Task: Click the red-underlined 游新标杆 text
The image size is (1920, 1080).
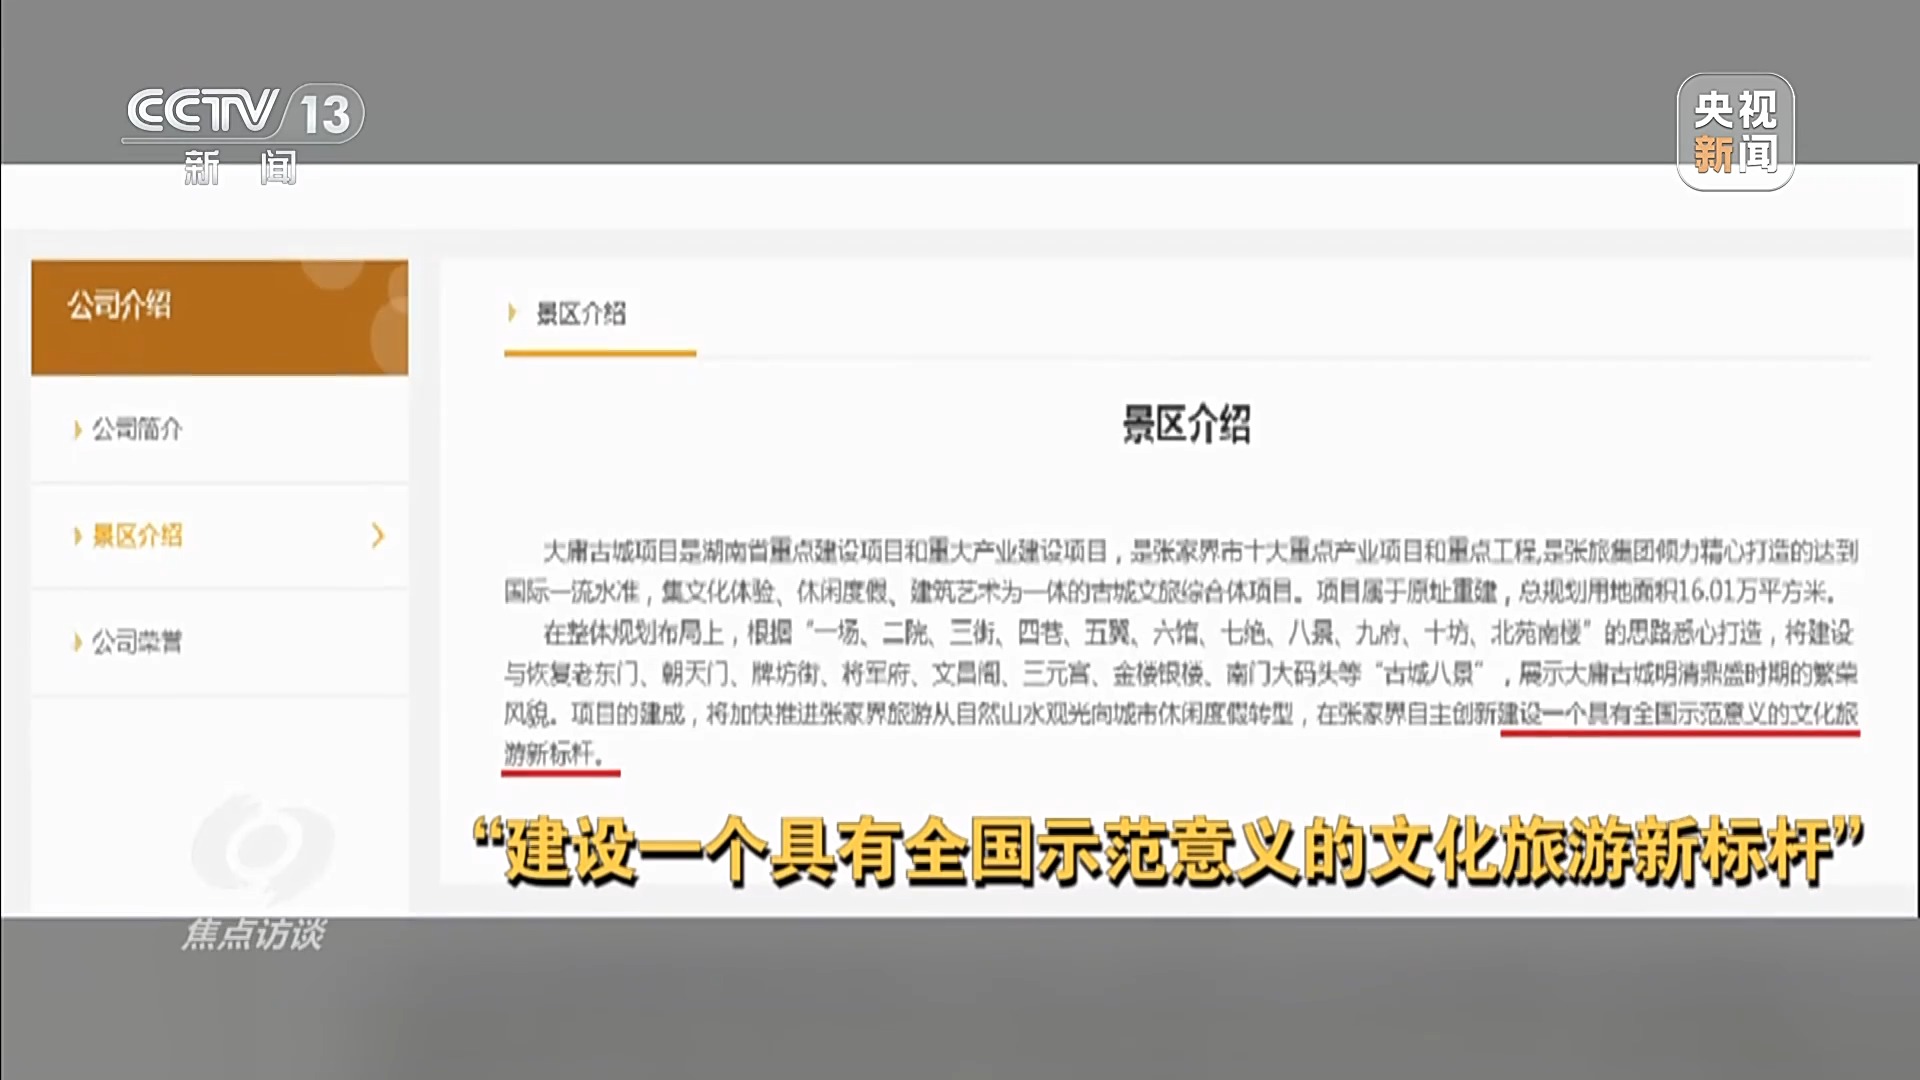Action: point(553,753)
